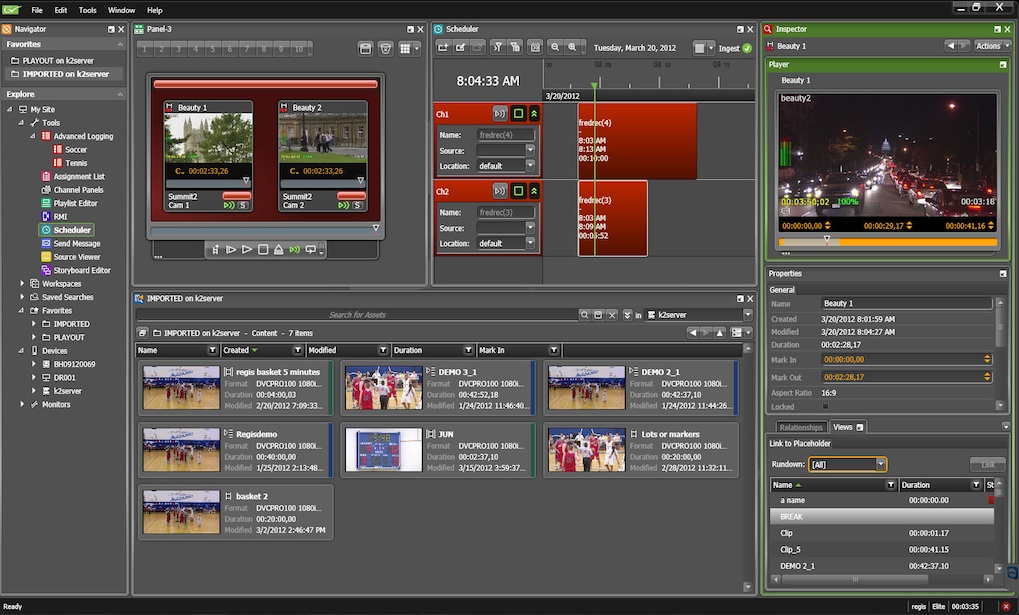Open the Tools menu
1019x615 pixels.
coord(88,10)
